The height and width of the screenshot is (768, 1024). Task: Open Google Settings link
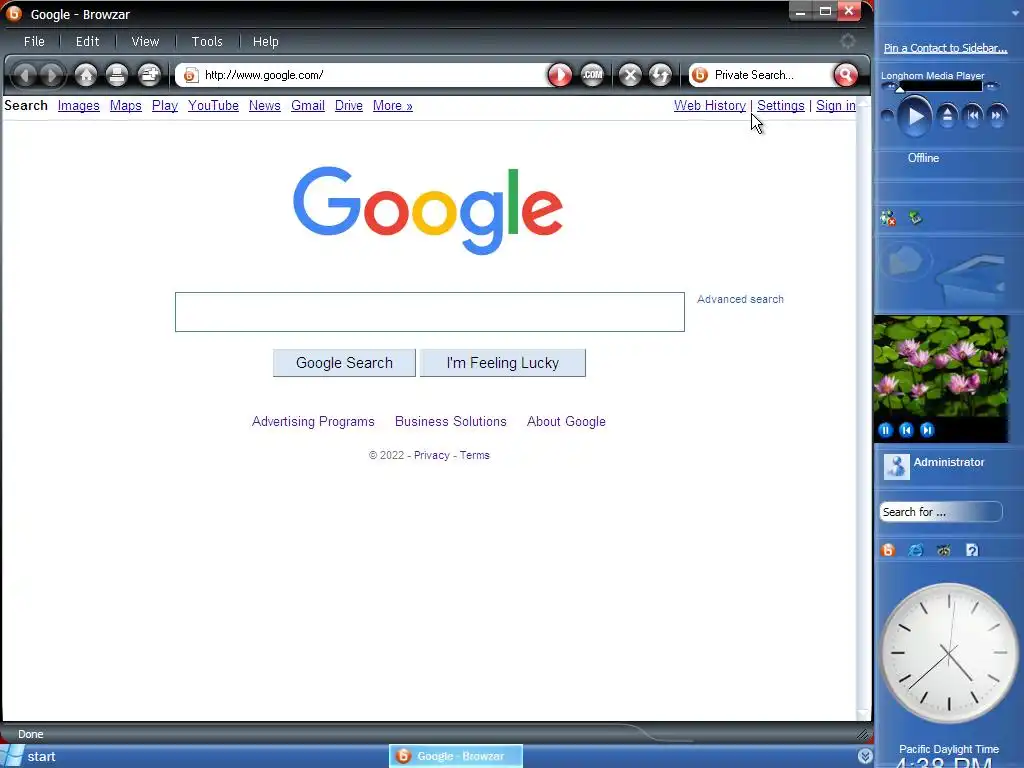click(780, 106)
